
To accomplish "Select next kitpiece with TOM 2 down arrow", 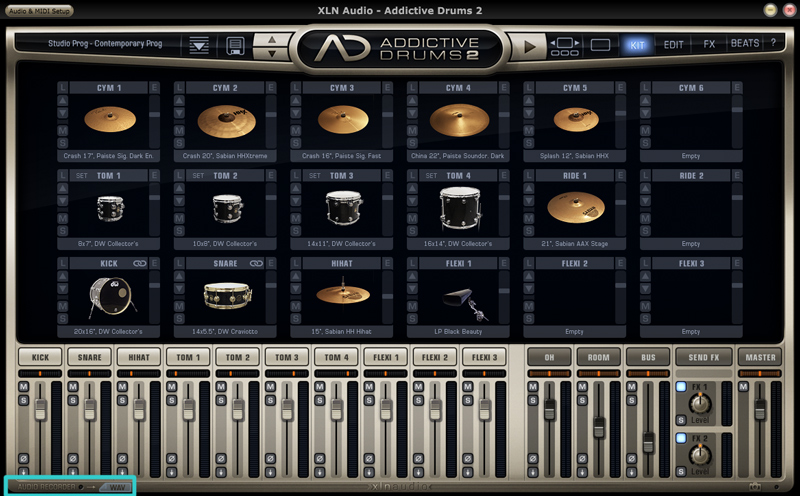I will tap(179, 201).
